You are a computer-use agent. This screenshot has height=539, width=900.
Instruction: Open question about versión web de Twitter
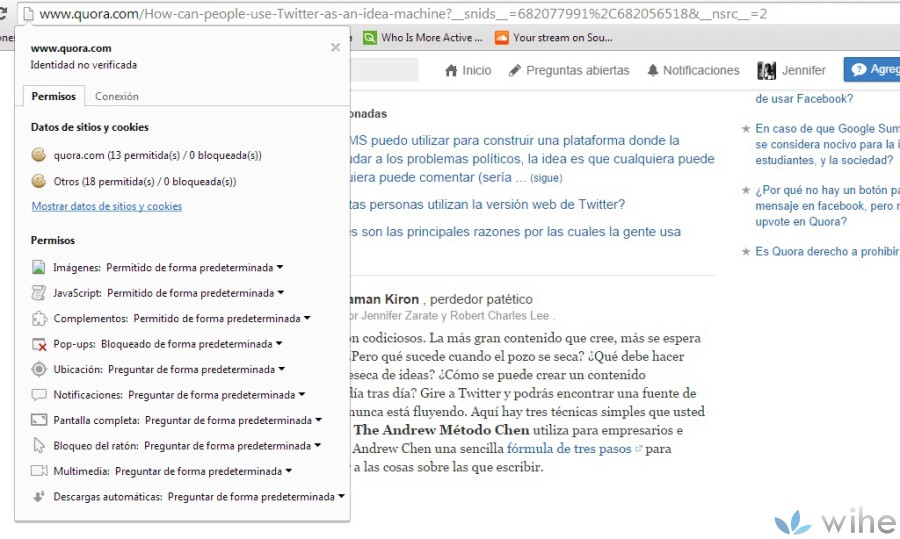(x=487, y=204)
